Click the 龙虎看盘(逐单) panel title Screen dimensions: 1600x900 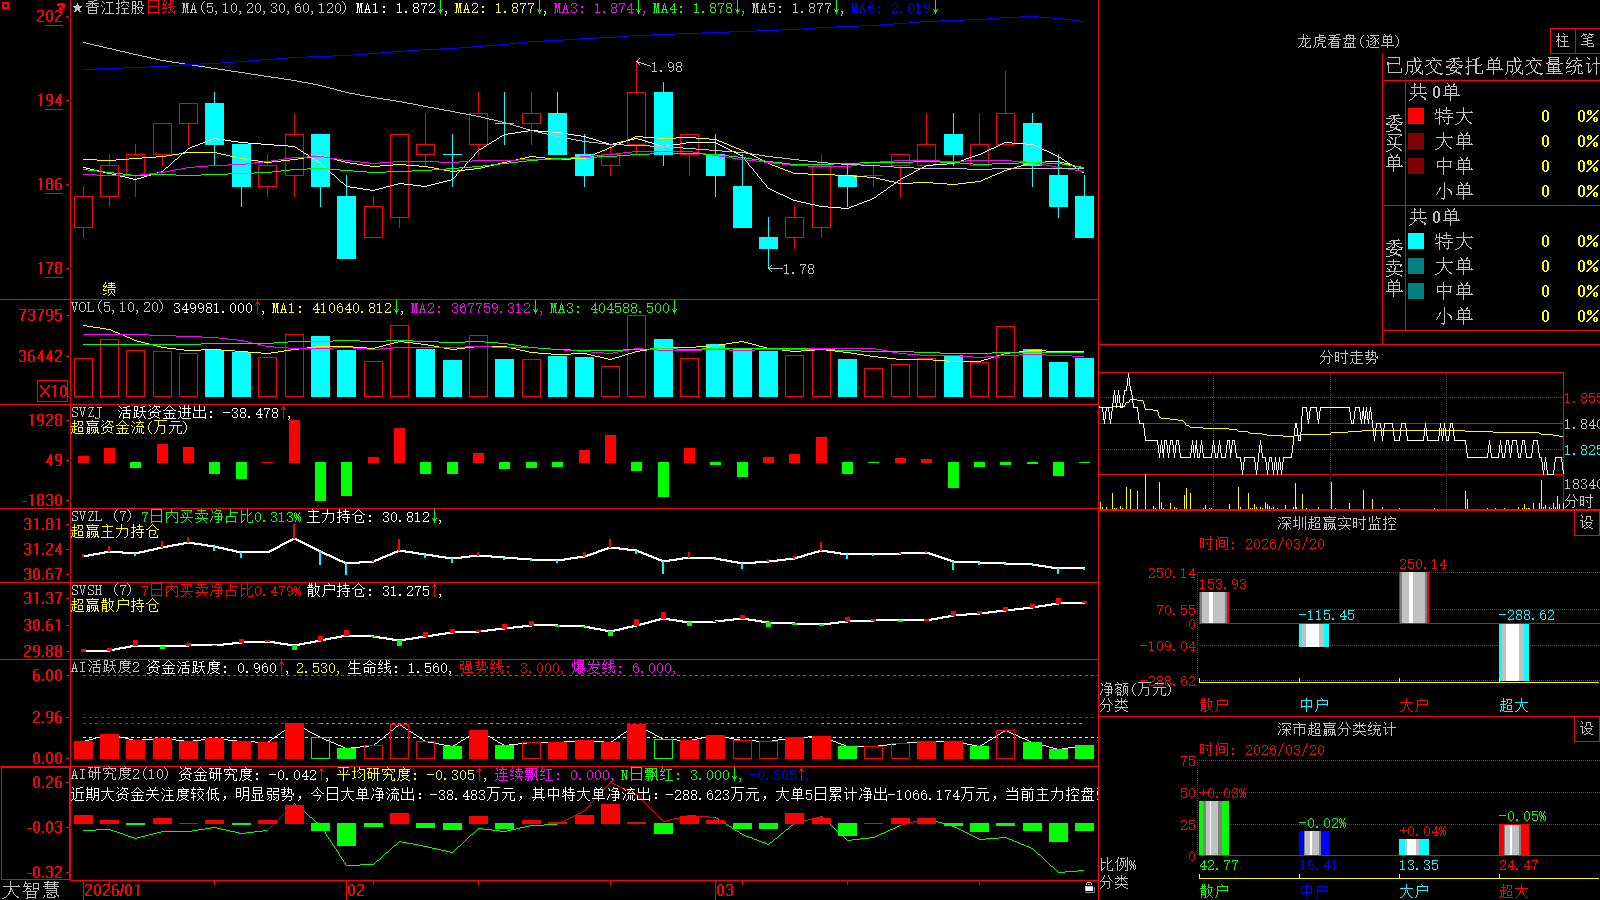click(1348, 41)
